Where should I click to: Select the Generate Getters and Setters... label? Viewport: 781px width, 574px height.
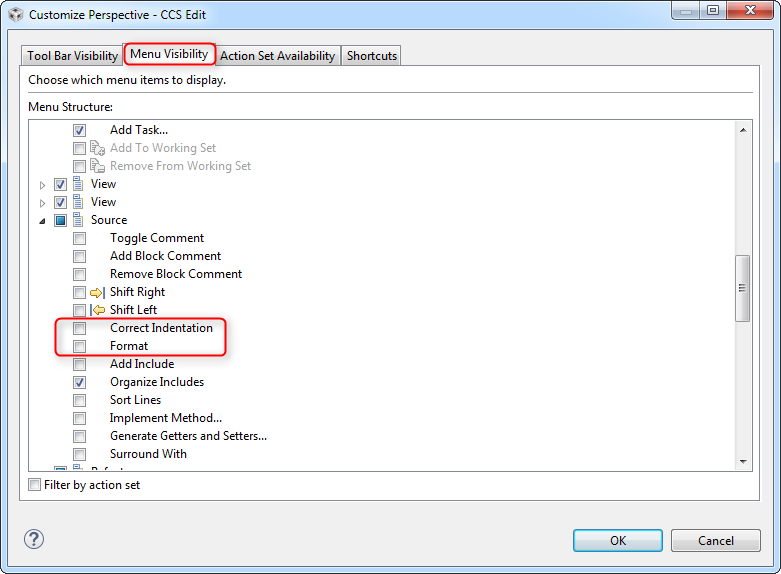tap(188, 436)
